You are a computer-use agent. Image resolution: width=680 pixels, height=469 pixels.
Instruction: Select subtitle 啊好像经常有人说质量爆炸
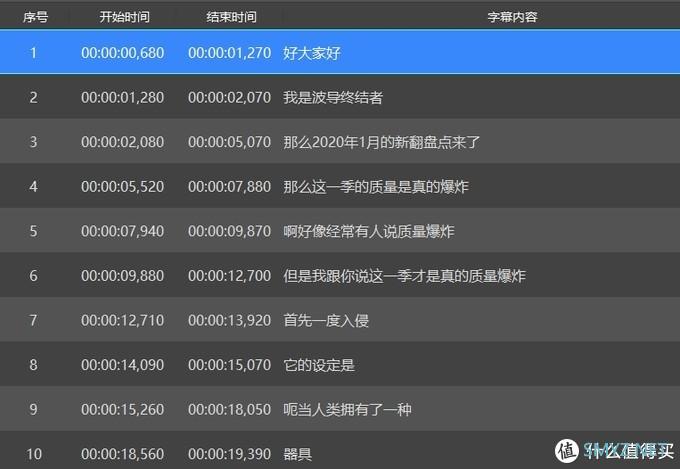click(369, 231)
